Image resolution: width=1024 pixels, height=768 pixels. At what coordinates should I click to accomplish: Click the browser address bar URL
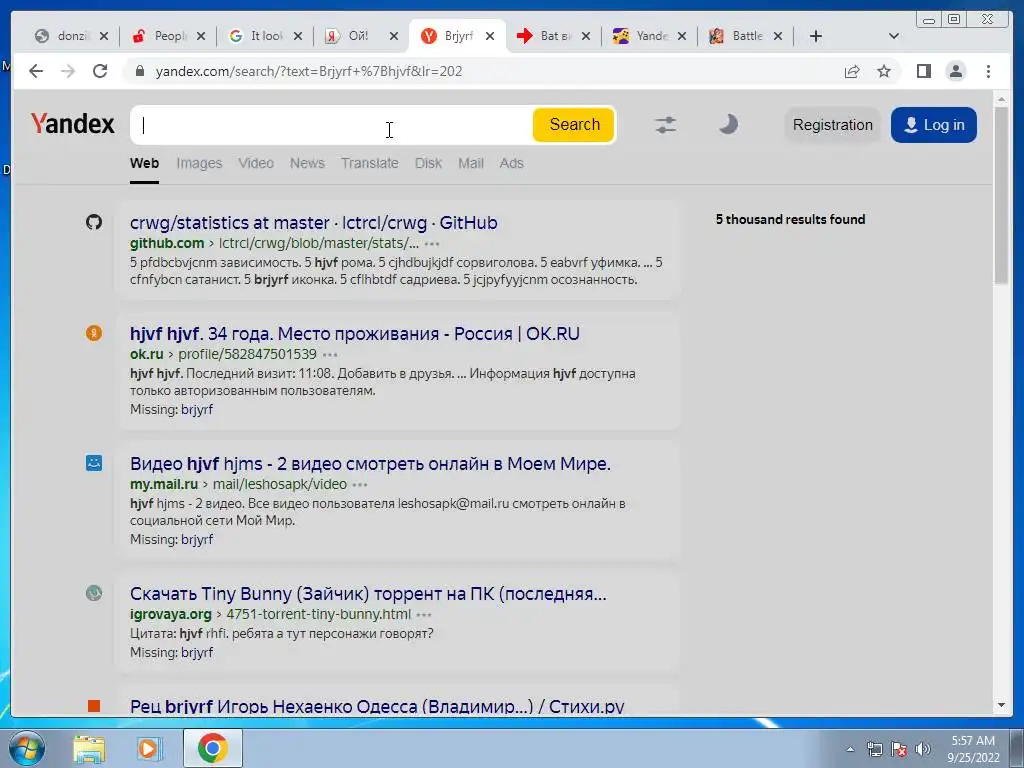tap(308, 71)
